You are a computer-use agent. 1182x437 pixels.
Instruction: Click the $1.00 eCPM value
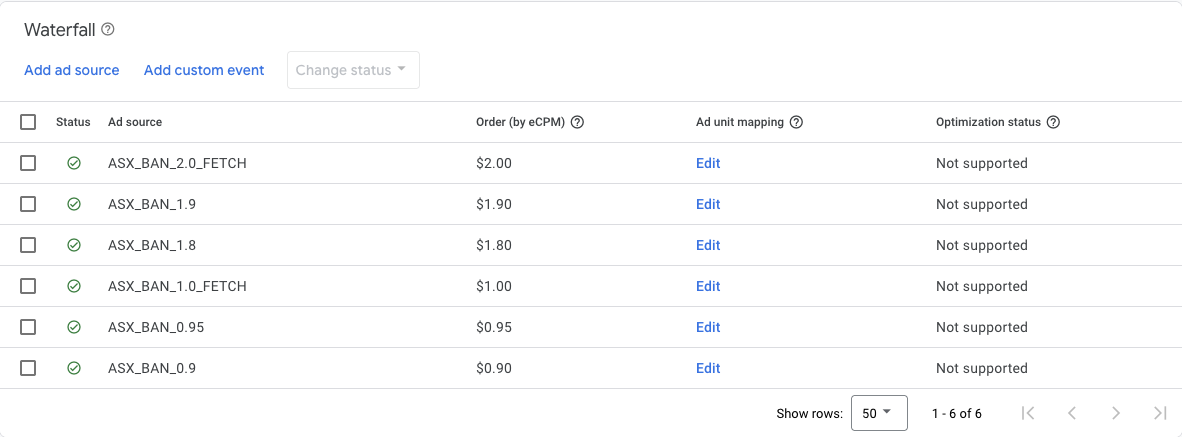pyautogui.click(x=494, y=286)
